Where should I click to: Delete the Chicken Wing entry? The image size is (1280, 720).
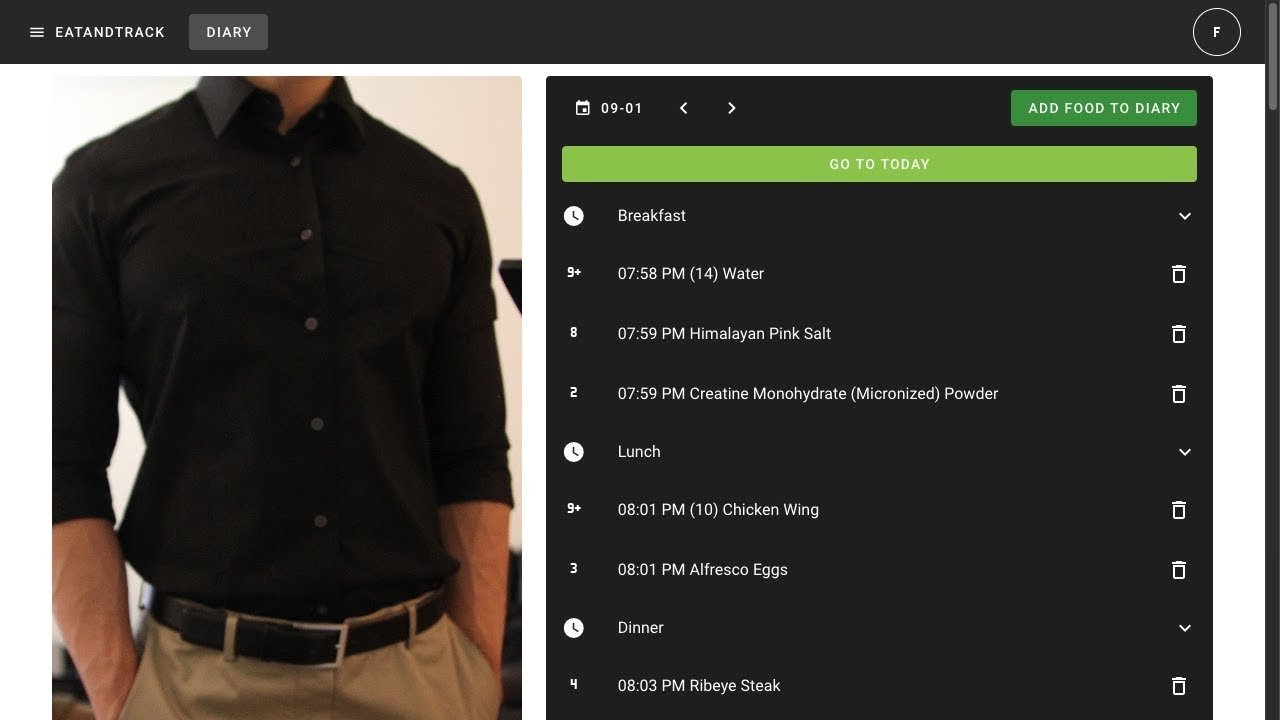pyautogui.click(x=1178, y=510)
